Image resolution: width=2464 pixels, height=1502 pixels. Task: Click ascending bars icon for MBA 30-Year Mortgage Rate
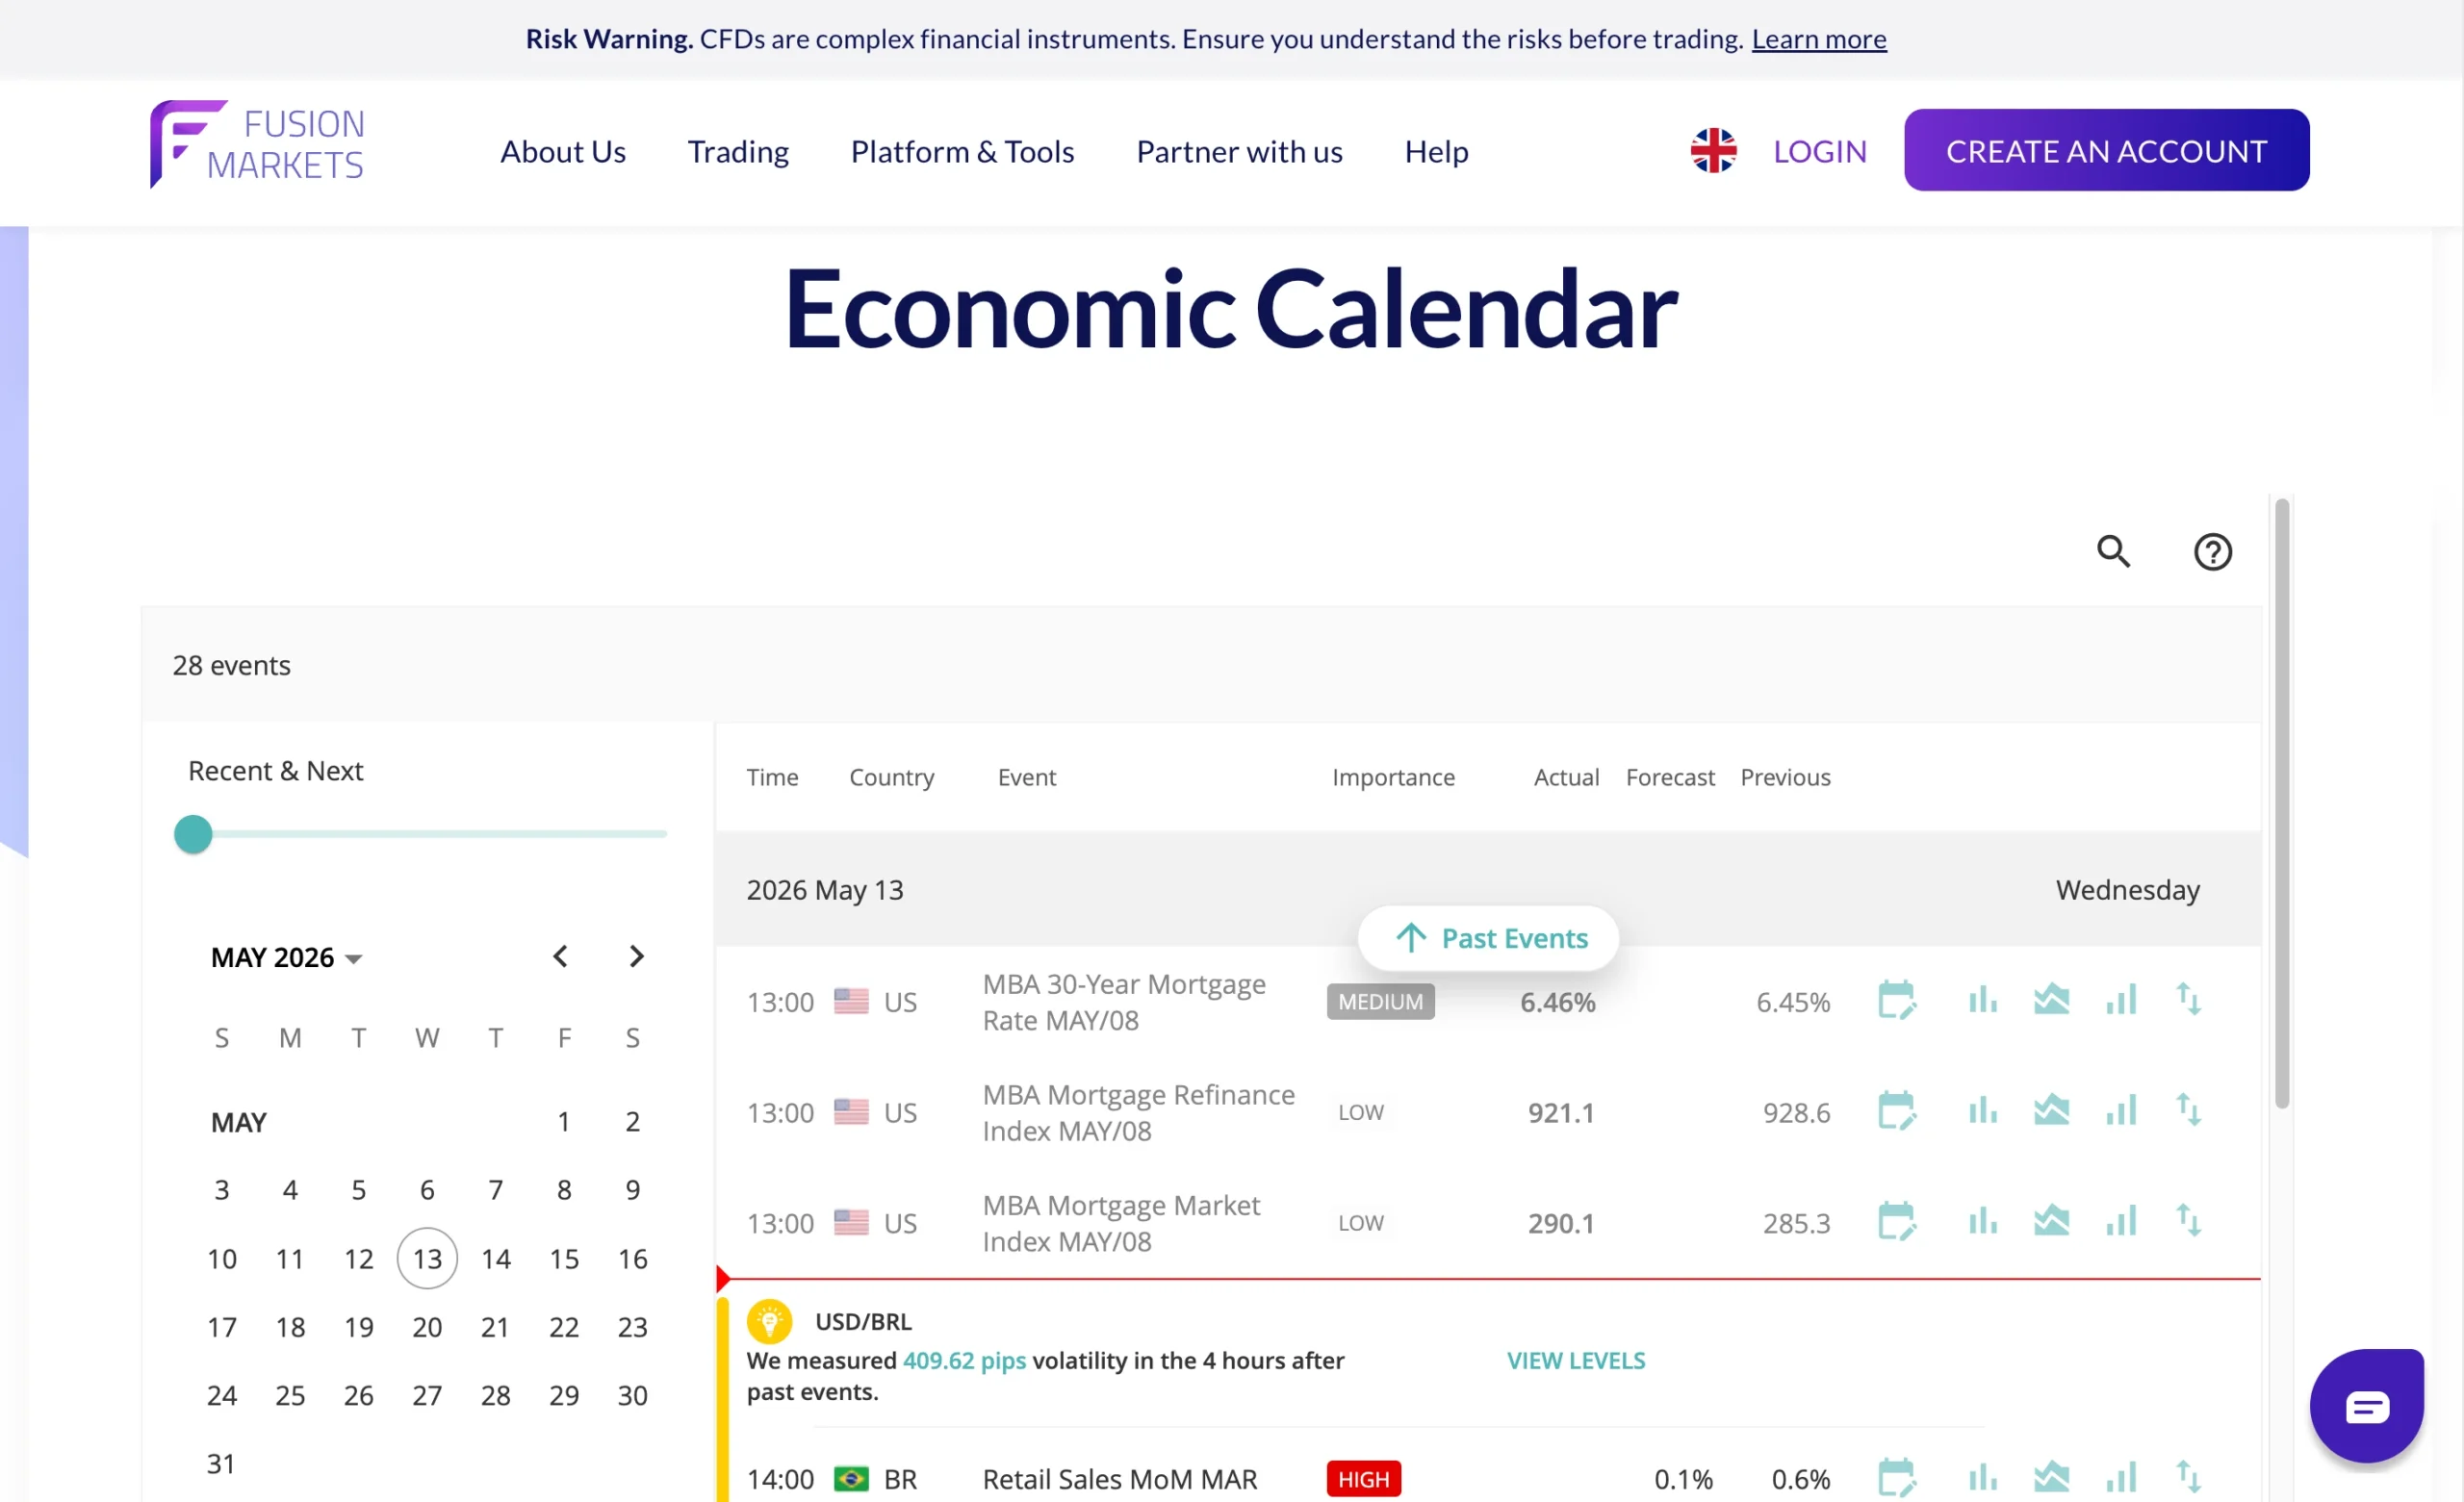pos(2120,1000)
